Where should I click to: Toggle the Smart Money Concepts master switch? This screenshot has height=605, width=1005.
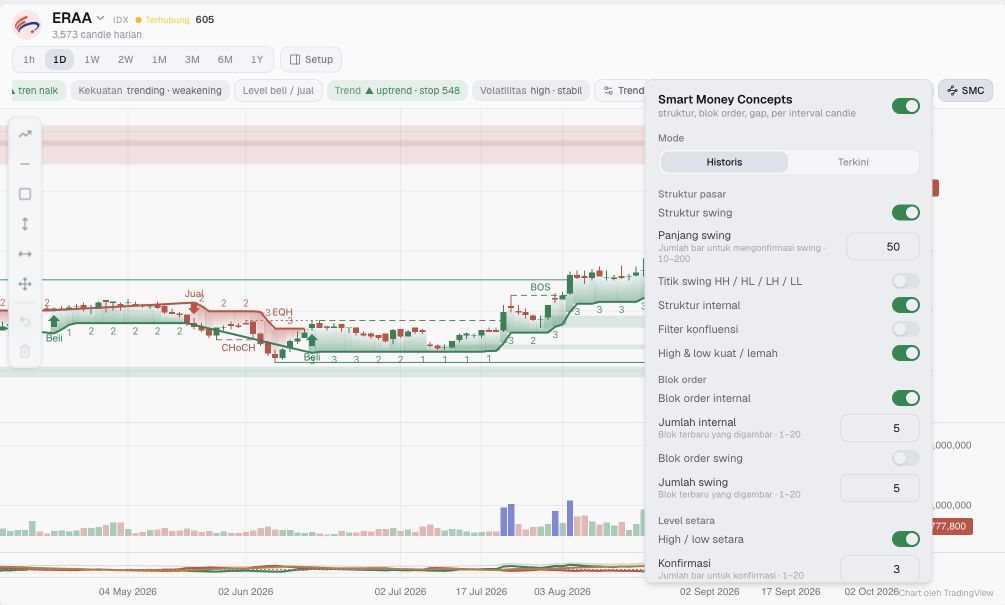tap(906, 106)
